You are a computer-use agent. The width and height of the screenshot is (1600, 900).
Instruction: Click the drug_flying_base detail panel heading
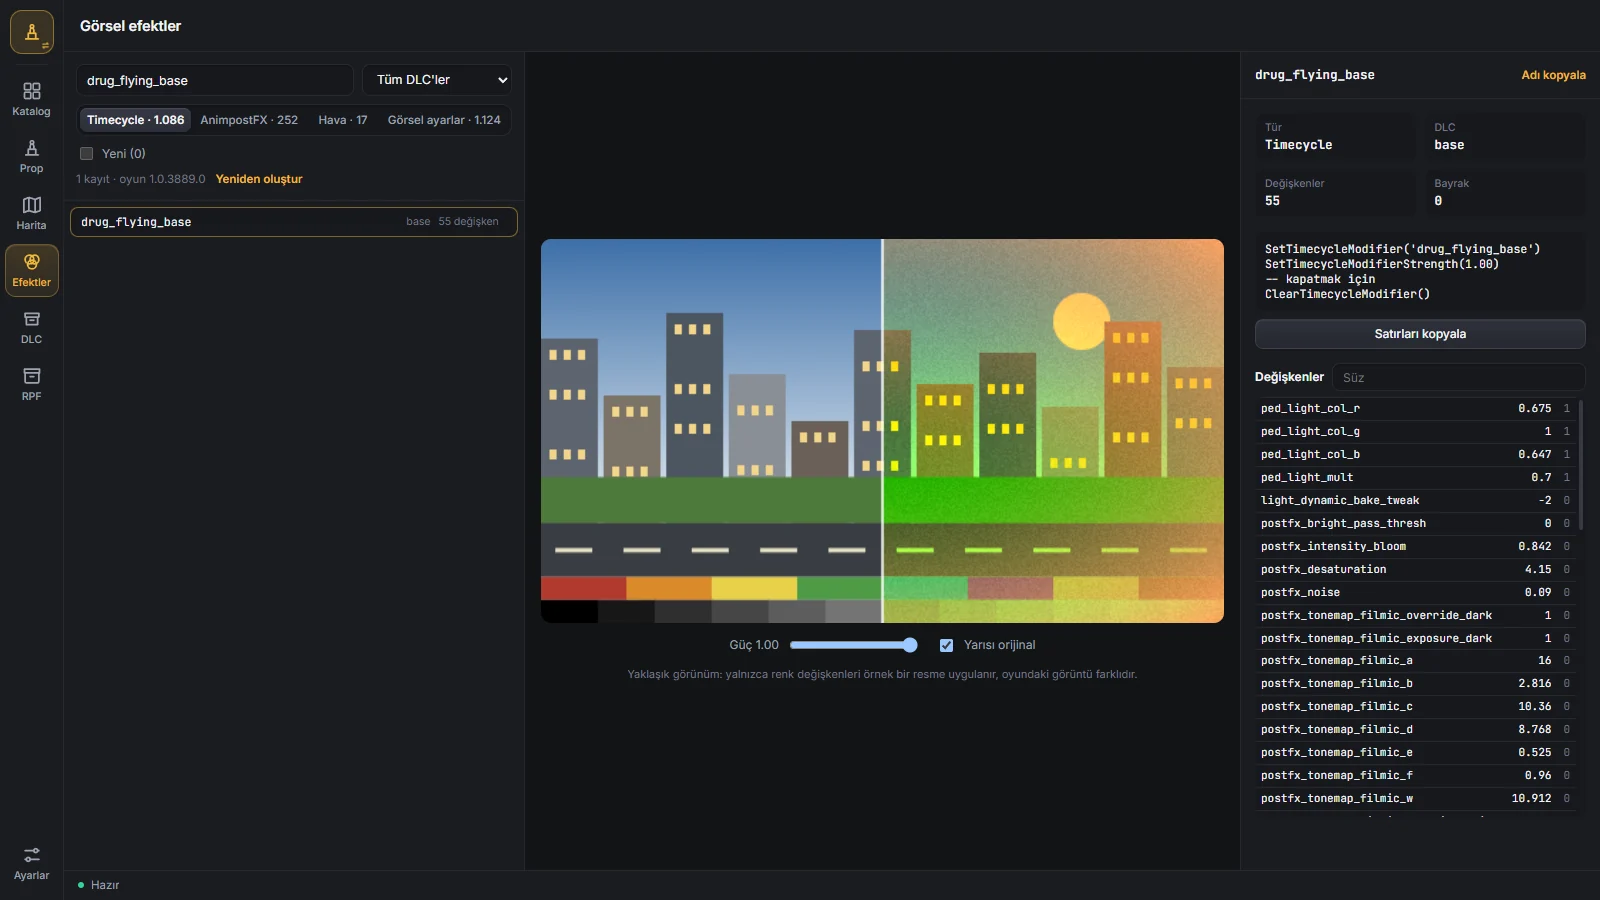(1315, 75)
